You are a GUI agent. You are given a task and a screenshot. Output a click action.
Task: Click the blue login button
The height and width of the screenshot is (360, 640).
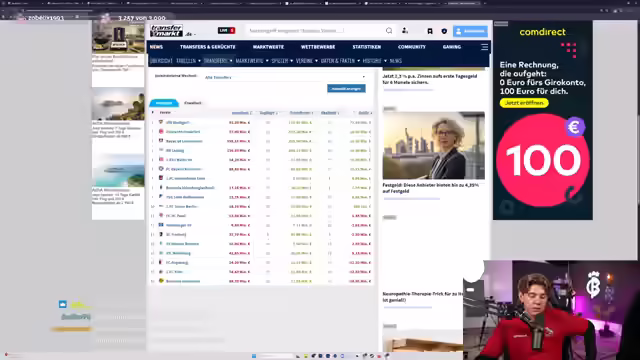tap(470, 31)
